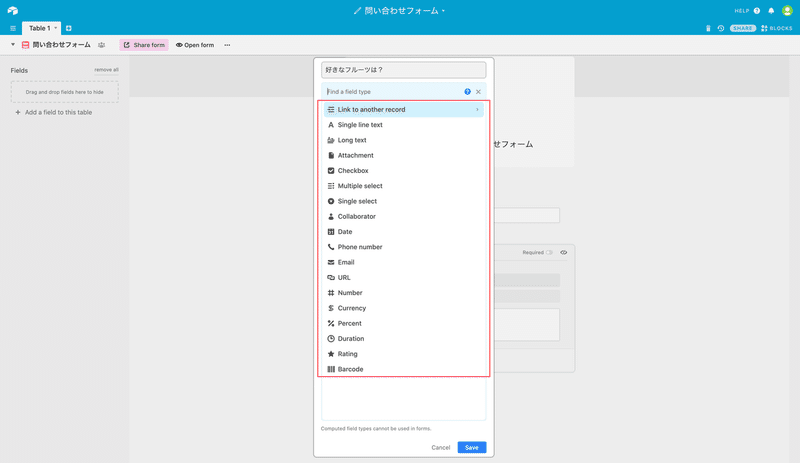
Task: Choose Checkbox field type
Action: click(404, 170)
